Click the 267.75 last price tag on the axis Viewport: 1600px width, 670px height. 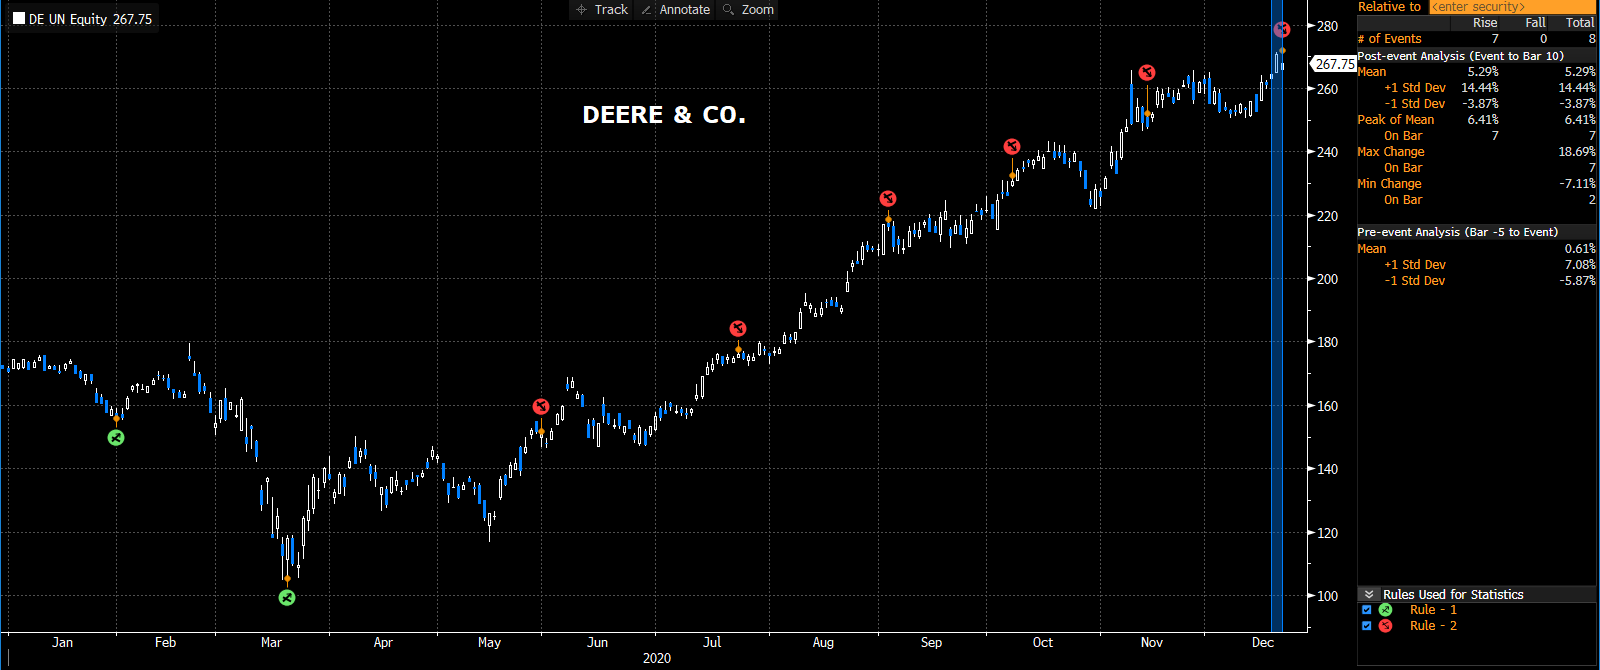1334,64
